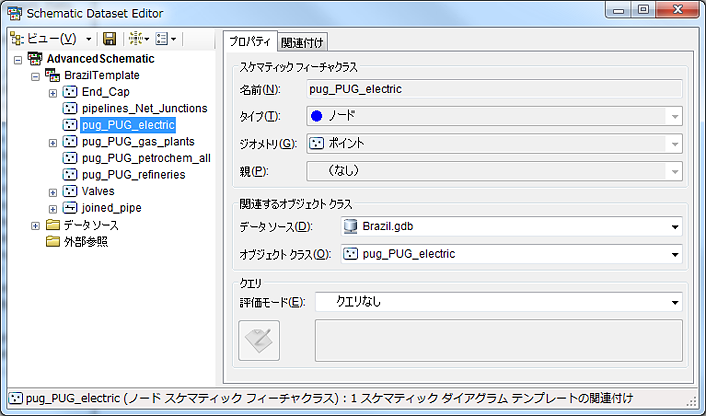Image resolution: width=706 pixels, height=416 pixels.
Task: Expand the データ ソース folder node
Action: [x=35, y=226]
